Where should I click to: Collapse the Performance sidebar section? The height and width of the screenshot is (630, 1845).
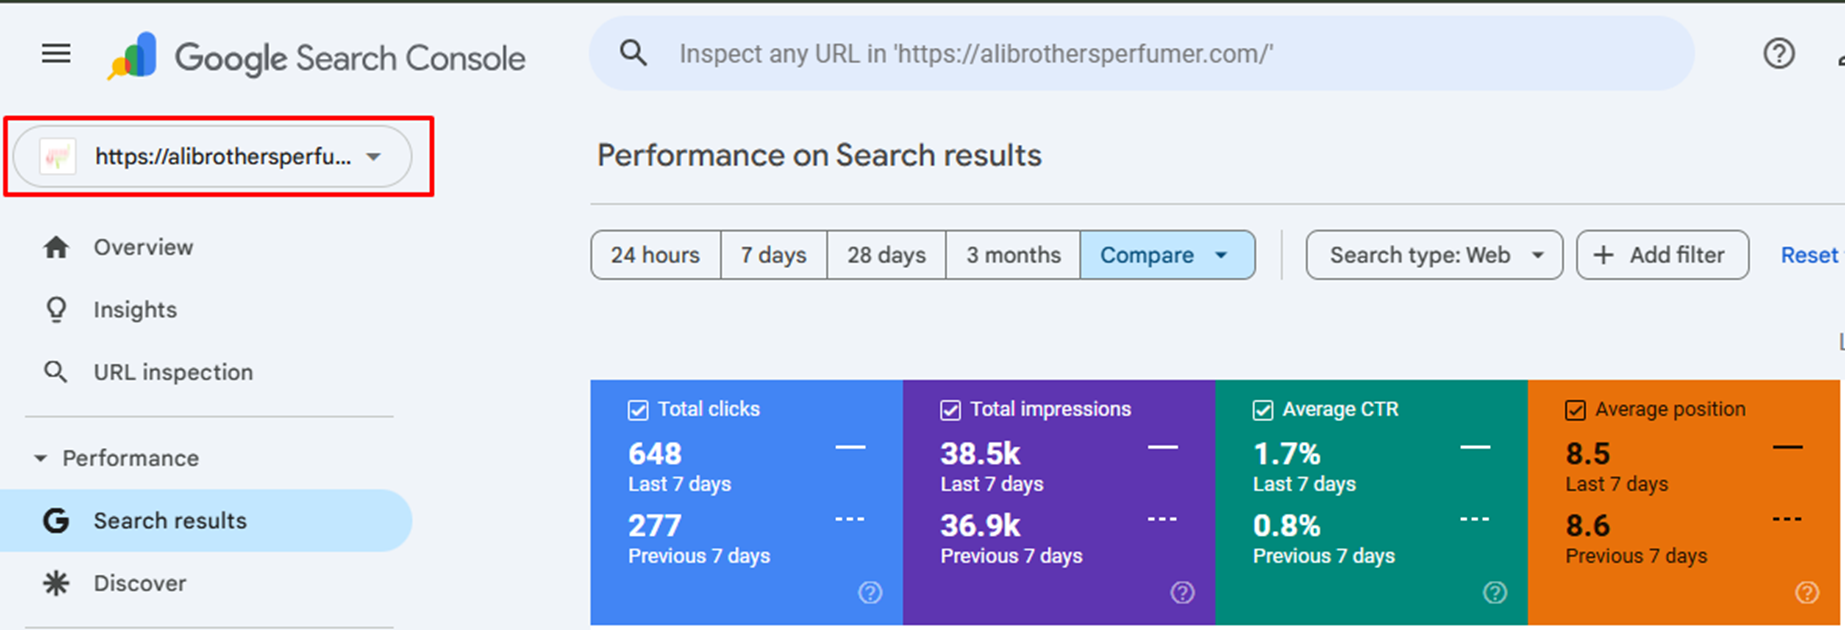(x=41, y=458)
